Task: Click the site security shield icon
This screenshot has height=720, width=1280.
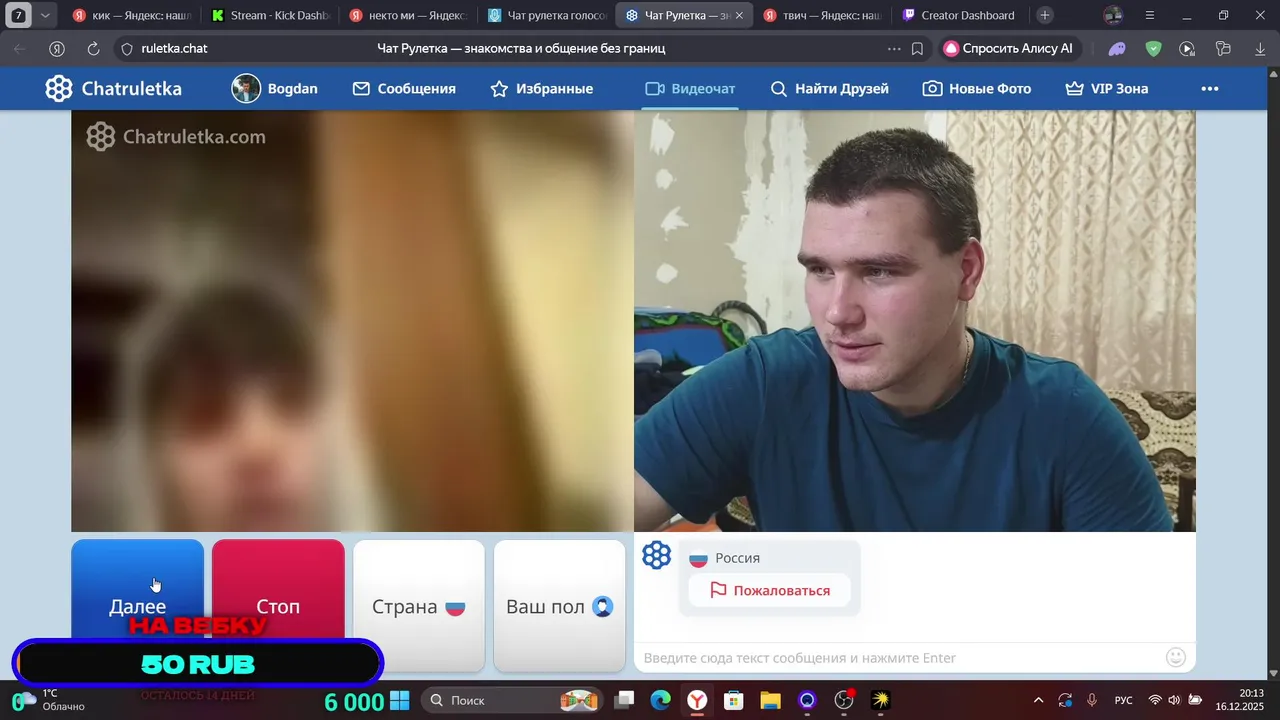Action: tap(126, 48)
